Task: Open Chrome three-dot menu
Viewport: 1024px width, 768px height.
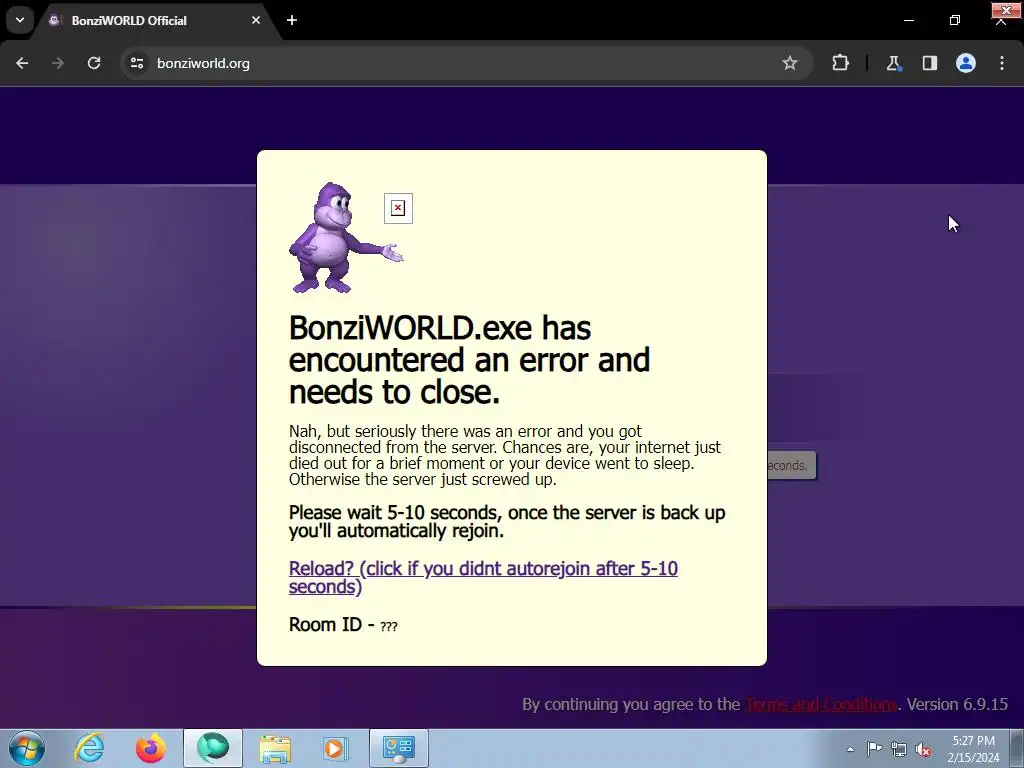Action: (1002, 63)
